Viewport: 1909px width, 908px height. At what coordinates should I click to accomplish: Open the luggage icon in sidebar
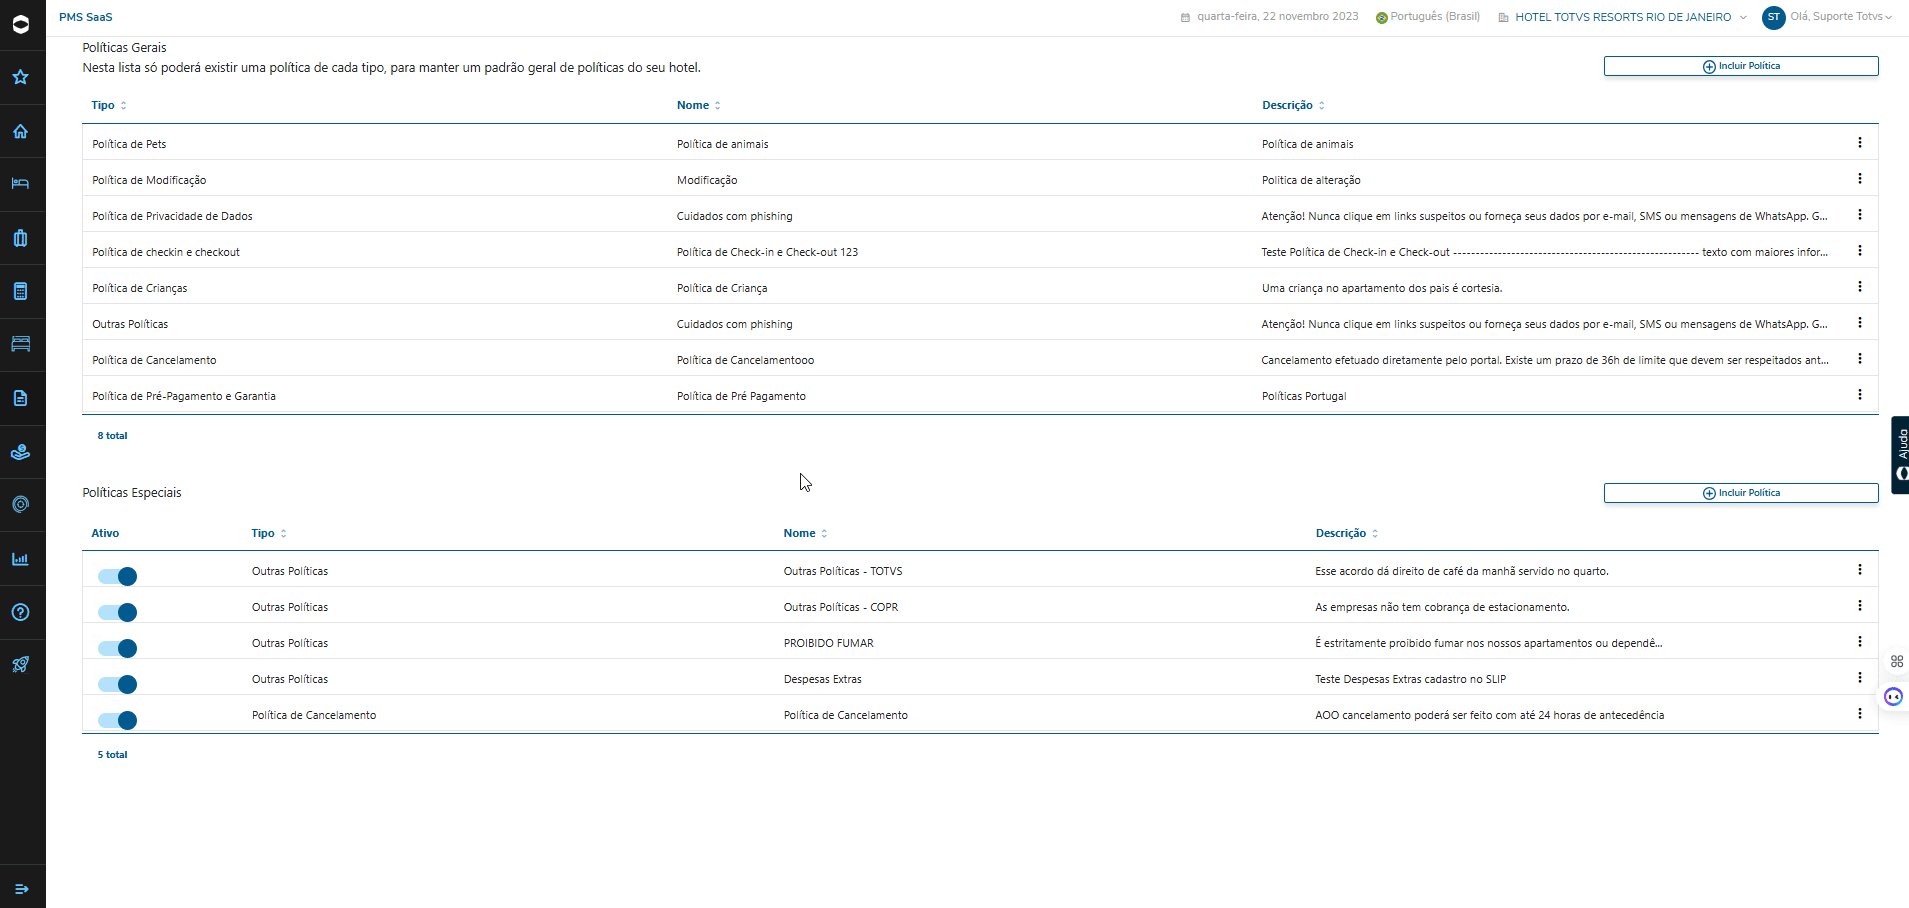[x=20, y=238]
